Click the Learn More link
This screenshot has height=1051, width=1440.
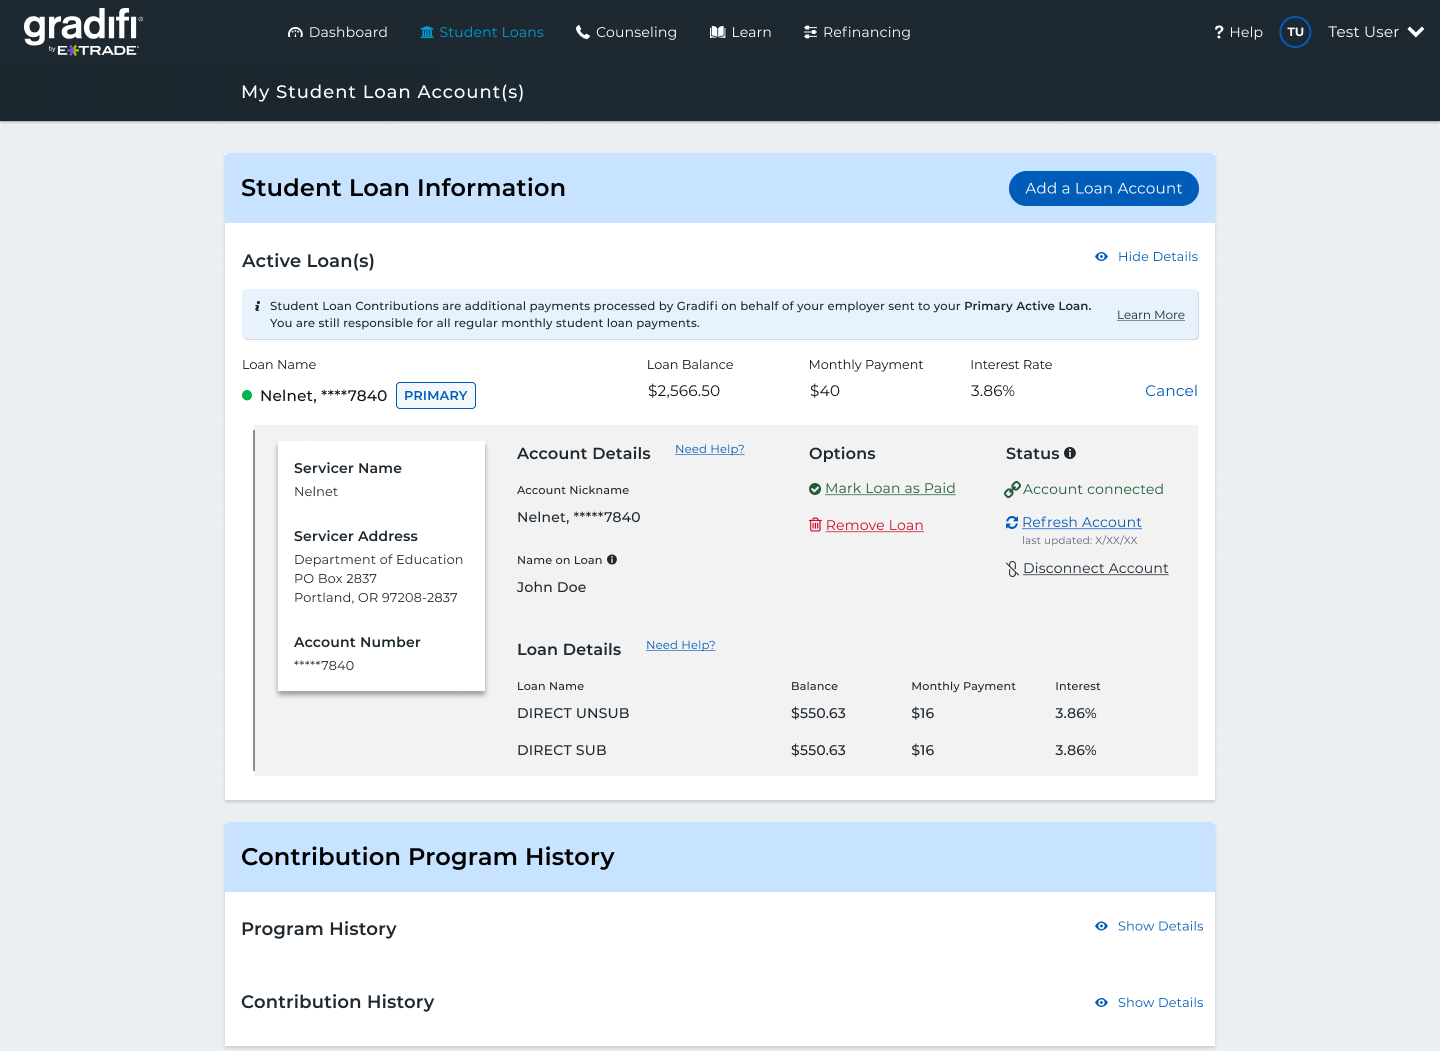point(1151,315)
